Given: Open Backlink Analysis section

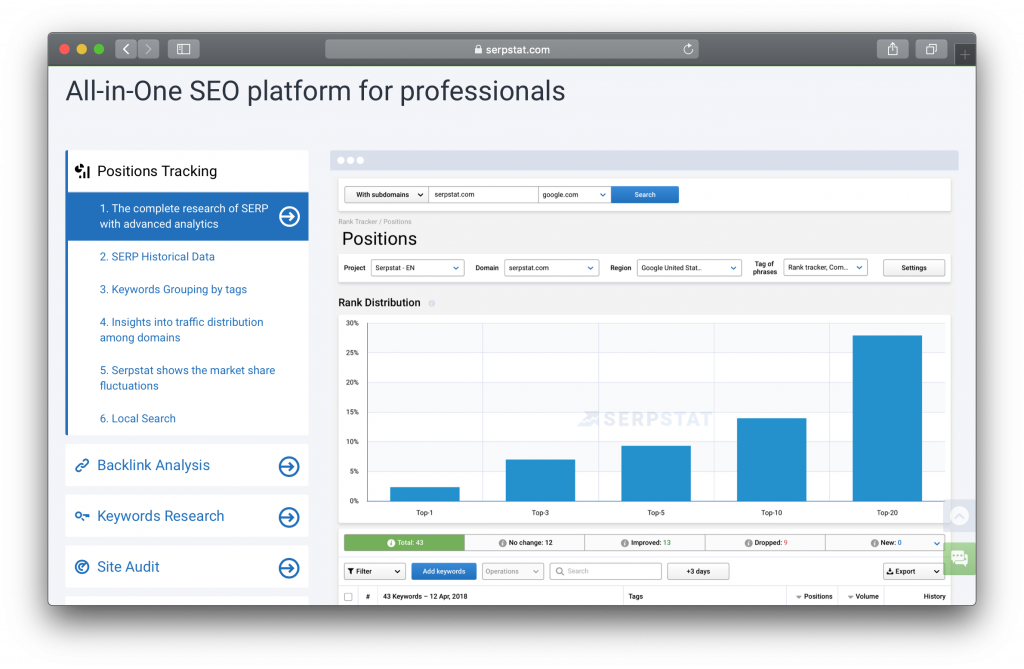Looking at the screenshot, I should (x=187, y=466).
